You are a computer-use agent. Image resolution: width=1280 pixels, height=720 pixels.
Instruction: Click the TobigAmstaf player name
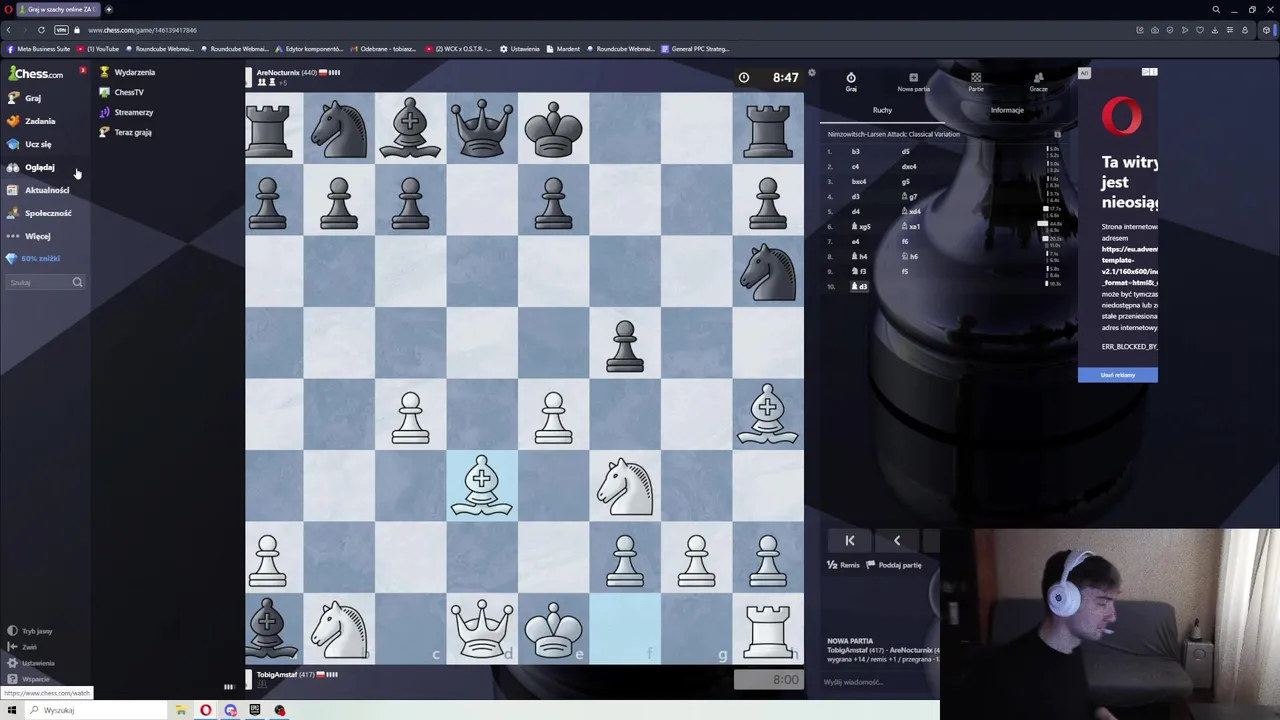pos(277,675)
